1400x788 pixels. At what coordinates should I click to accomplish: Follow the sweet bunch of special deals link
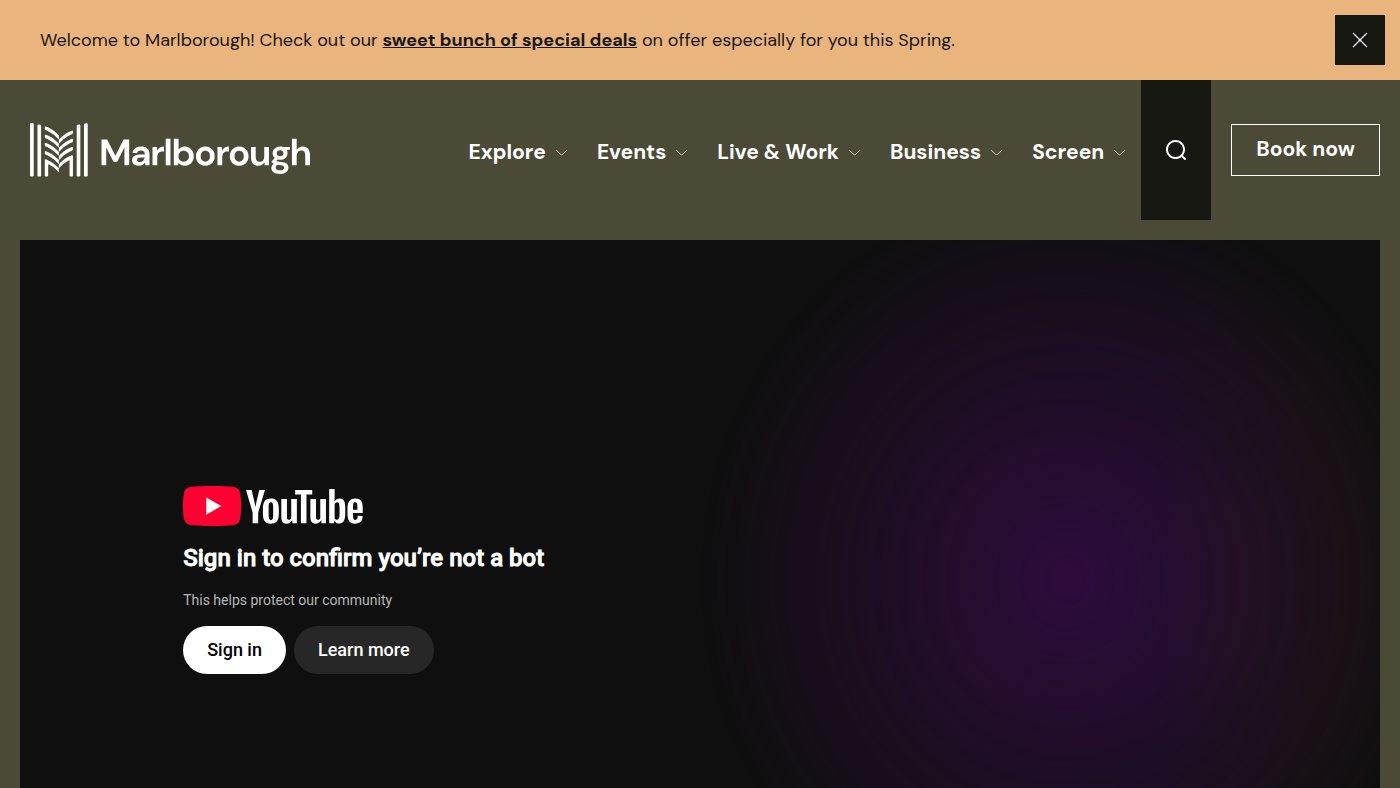point(510,41)
